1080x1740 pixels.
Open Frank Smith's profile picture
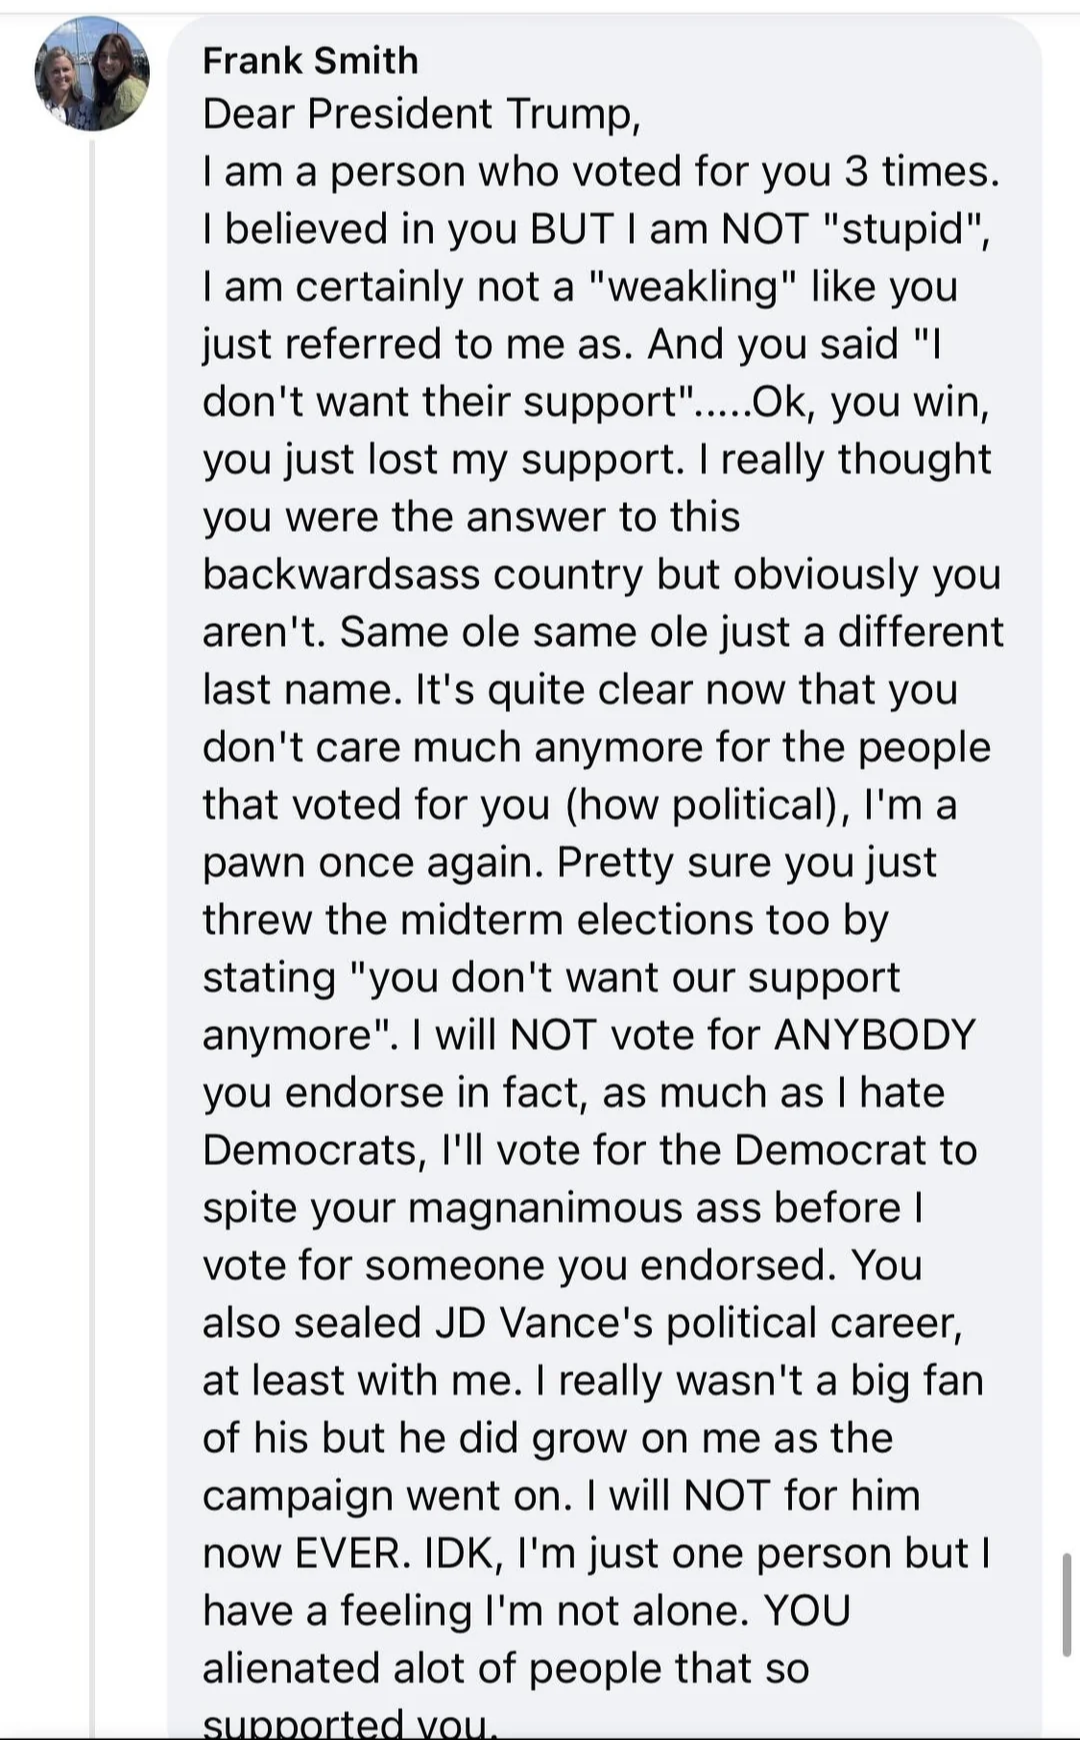(92, 74)
